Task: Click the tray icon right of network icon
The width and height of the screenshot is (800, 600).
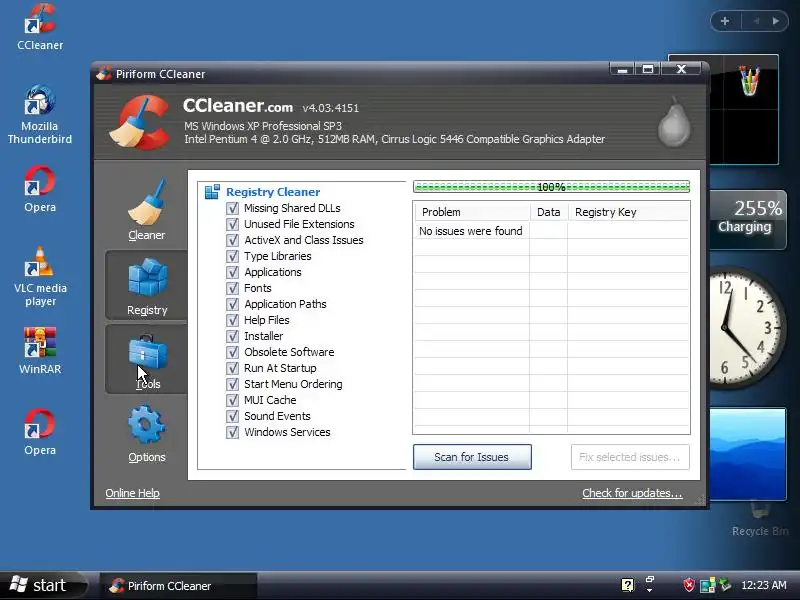Action: 725,584
